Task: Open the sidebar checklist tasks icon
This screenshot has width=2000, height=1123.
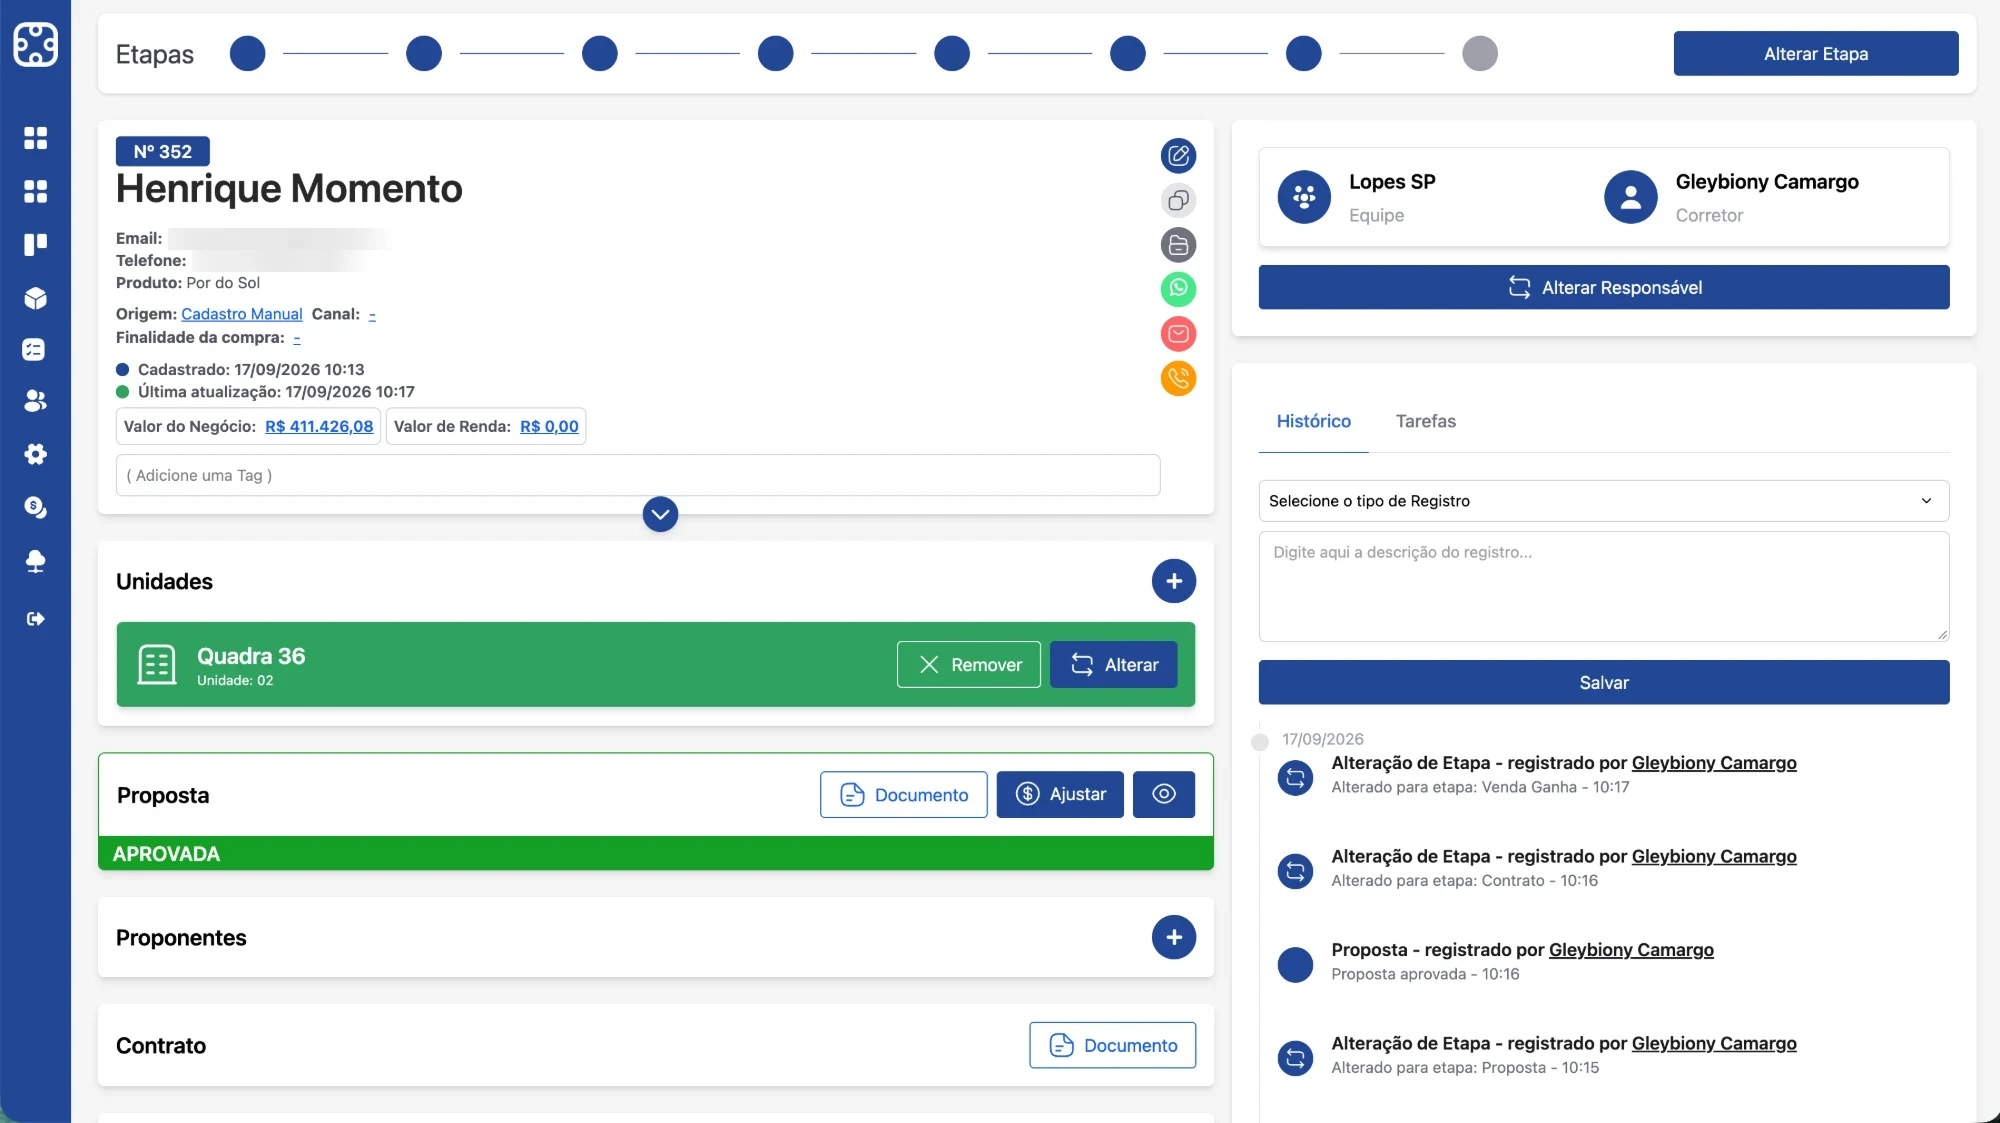Action: 35,350
